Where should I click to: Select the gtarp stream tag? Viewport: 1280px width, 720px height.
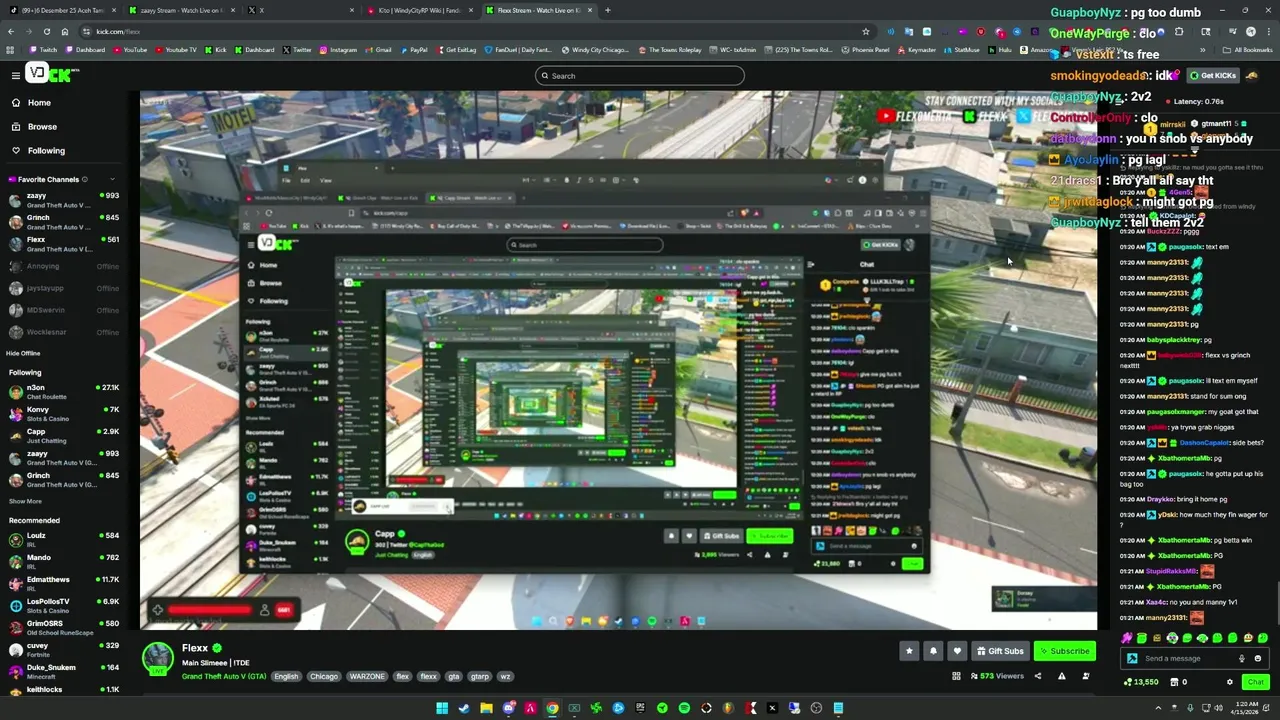pos(480,677)
